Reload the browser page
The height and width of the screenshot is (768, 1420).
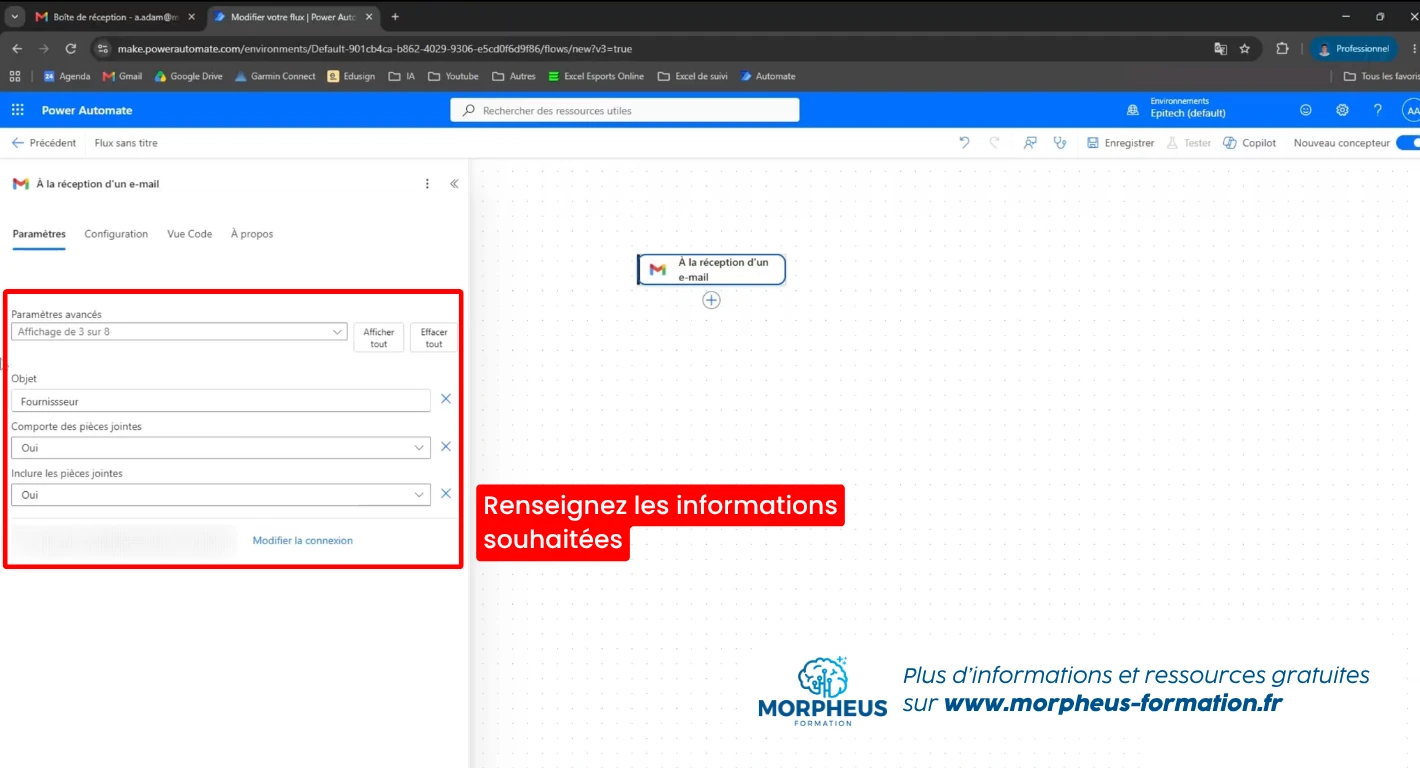[x=70, y=48]
